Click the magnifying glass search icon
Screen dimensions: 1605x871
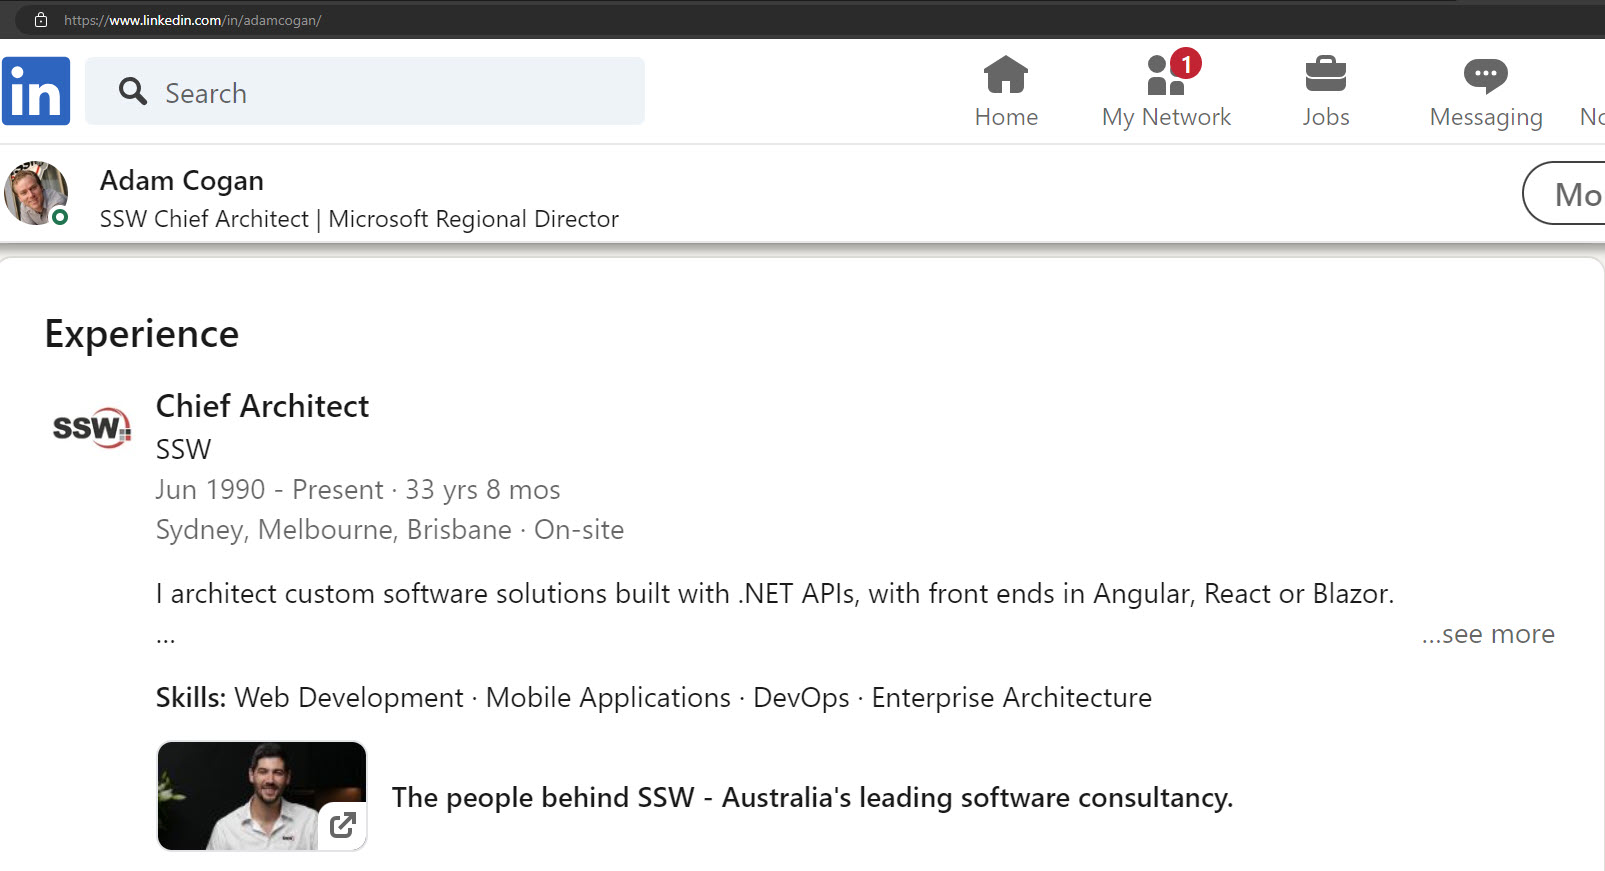(132, 92)
